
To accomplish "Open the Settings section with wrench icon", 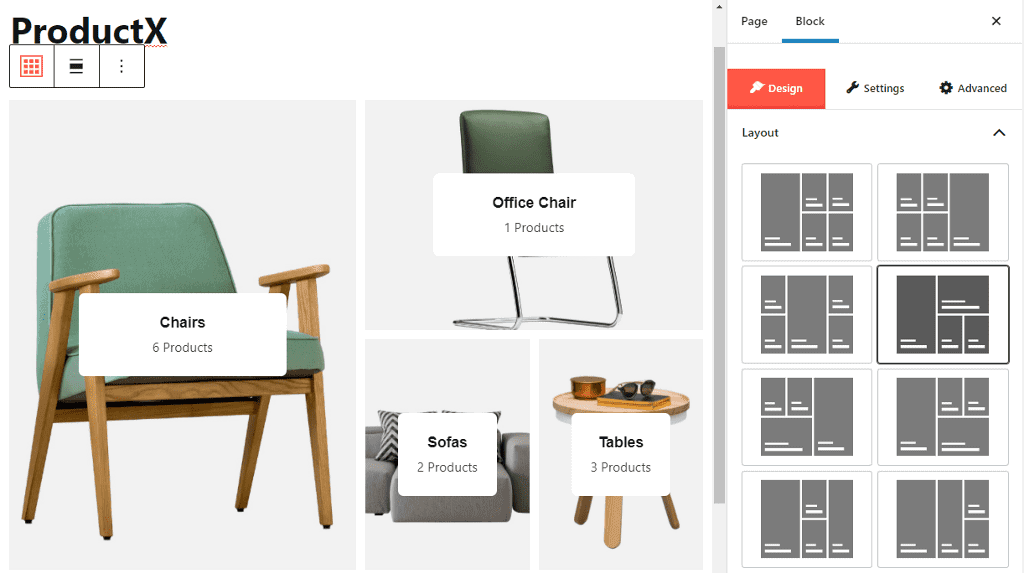I will tap(875, 88).
